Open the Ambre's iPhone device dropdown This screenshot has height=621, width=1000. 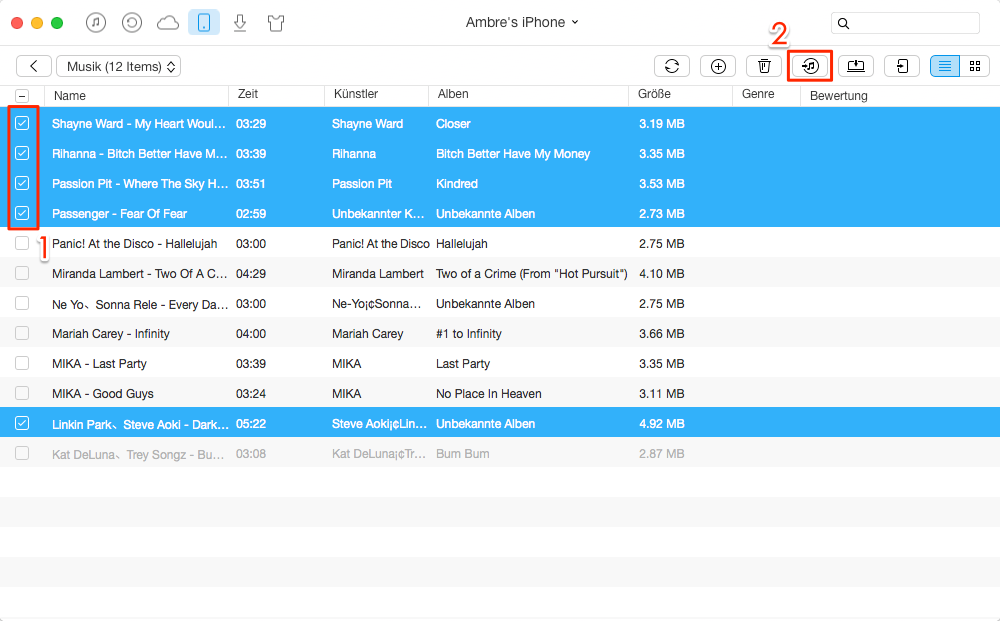(522, 22)
